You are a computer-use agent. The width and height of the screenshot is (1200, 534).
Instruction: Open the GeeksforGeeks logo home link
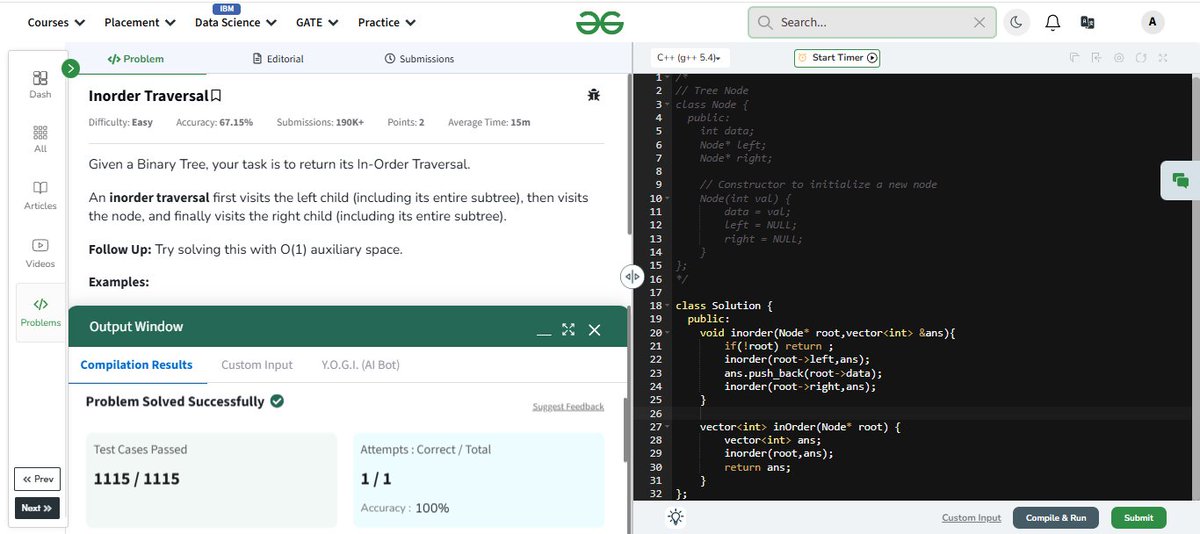pos(600,21)
